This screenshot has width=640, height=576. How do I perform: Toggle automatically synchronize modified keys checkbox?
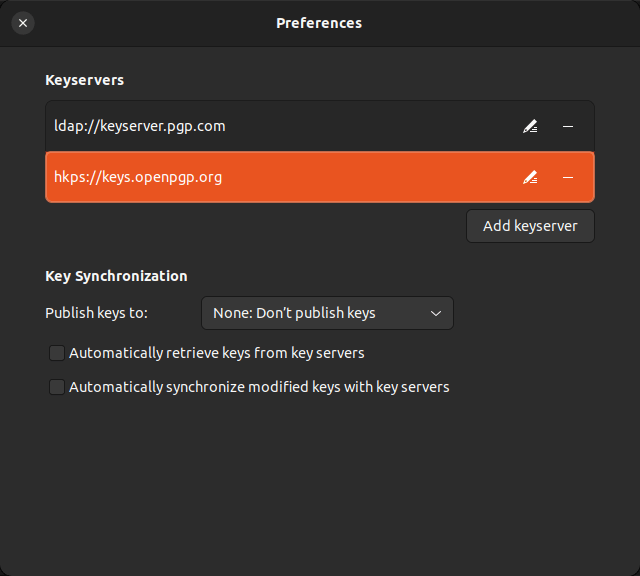(57, 387)
